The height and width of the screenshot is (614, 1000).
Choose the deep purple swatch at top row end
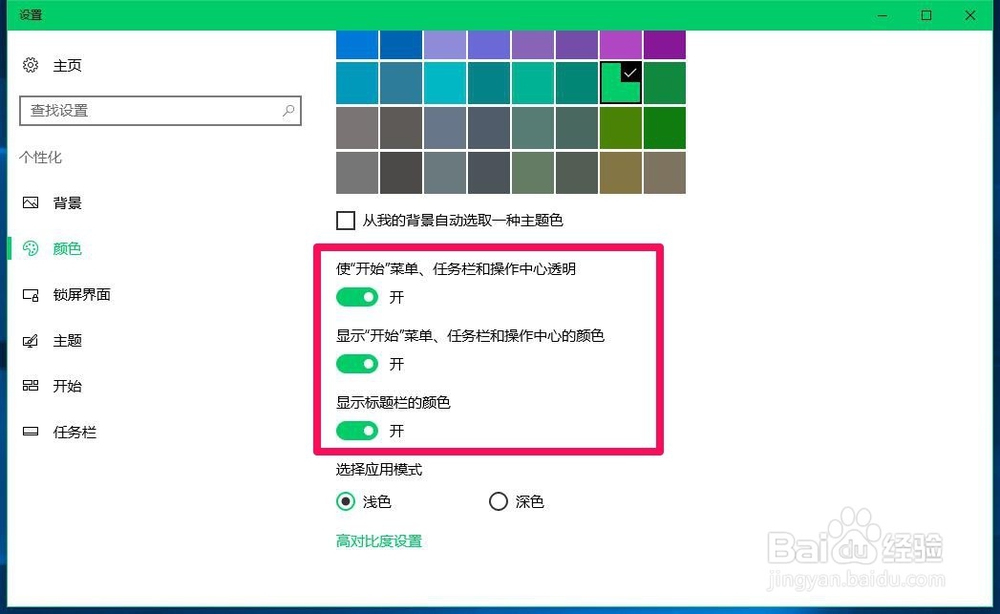tap(665, 45)
